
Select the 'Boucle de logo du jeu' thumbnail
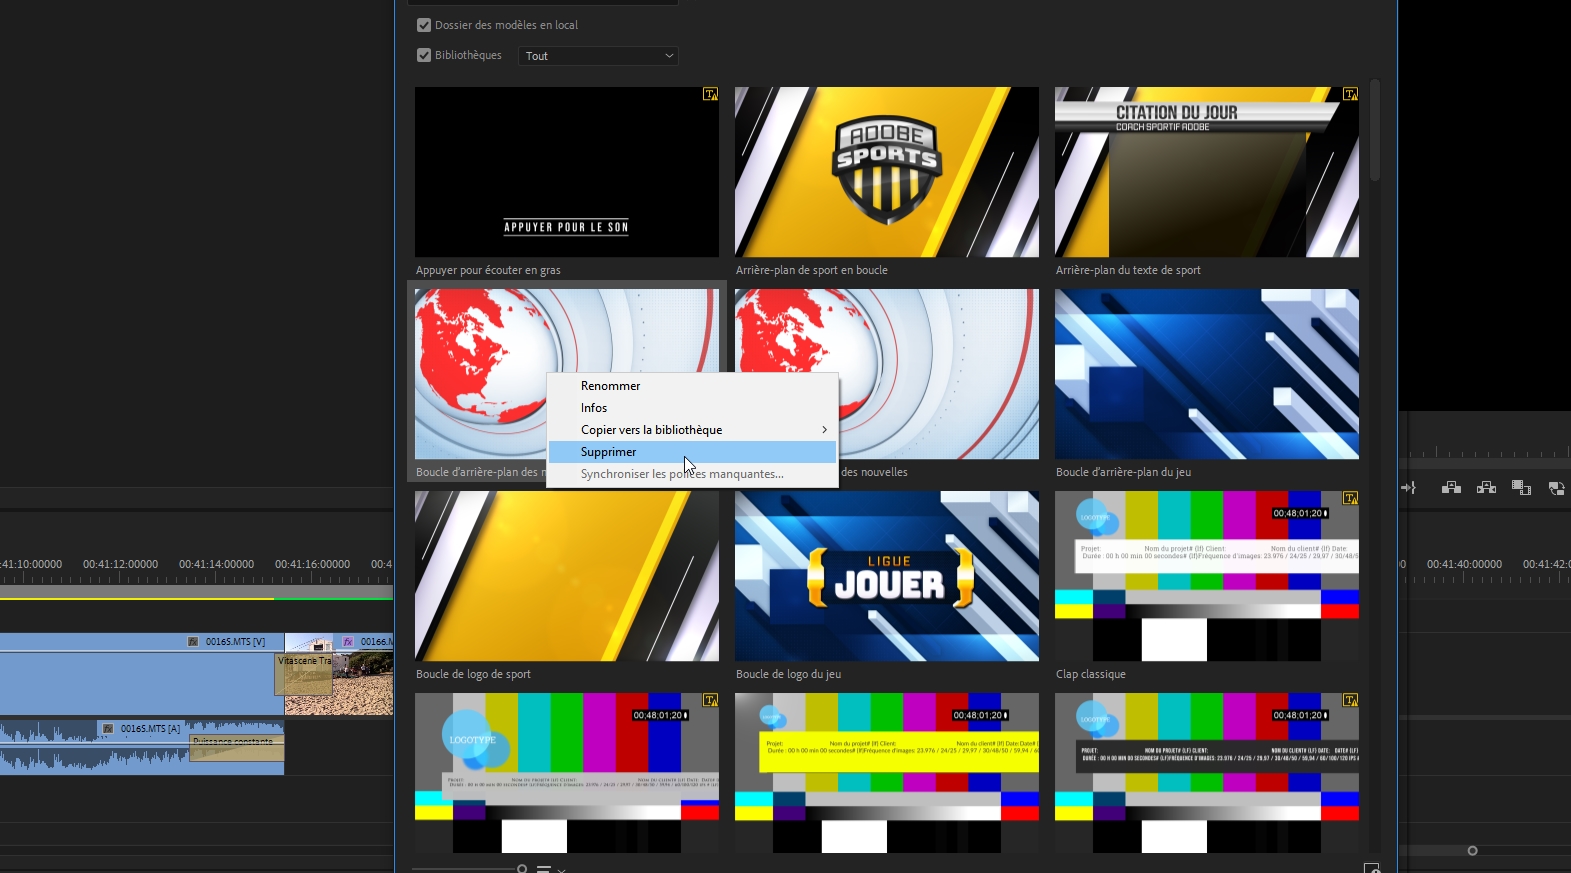coord(887,576)
